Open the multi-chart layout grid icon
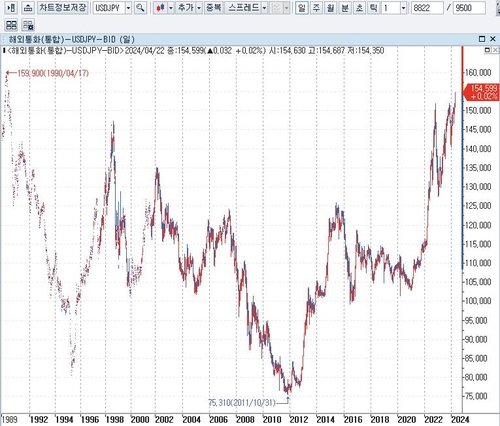Viewport: 500px width, 426px height. [11, 25]
